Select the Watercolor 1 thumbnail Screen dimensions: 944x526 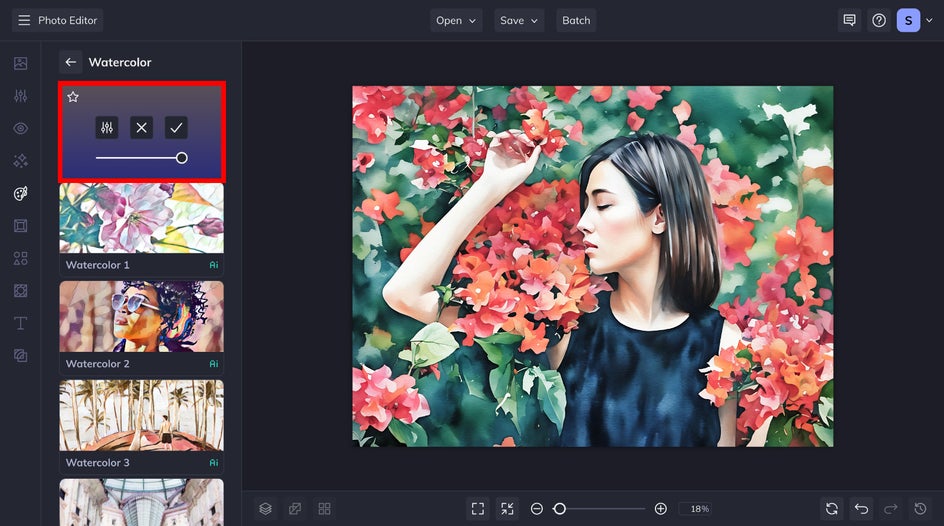click(x=141, y=218)
